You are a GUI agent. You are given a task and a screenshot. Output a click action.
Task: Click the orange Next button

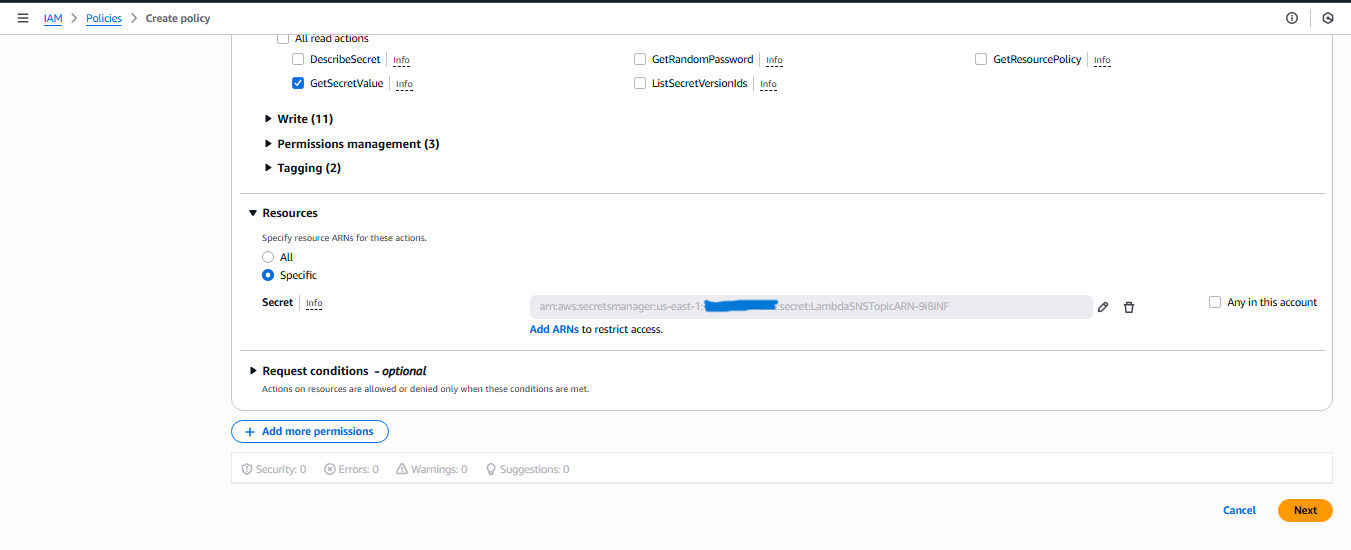[1305, 510]
